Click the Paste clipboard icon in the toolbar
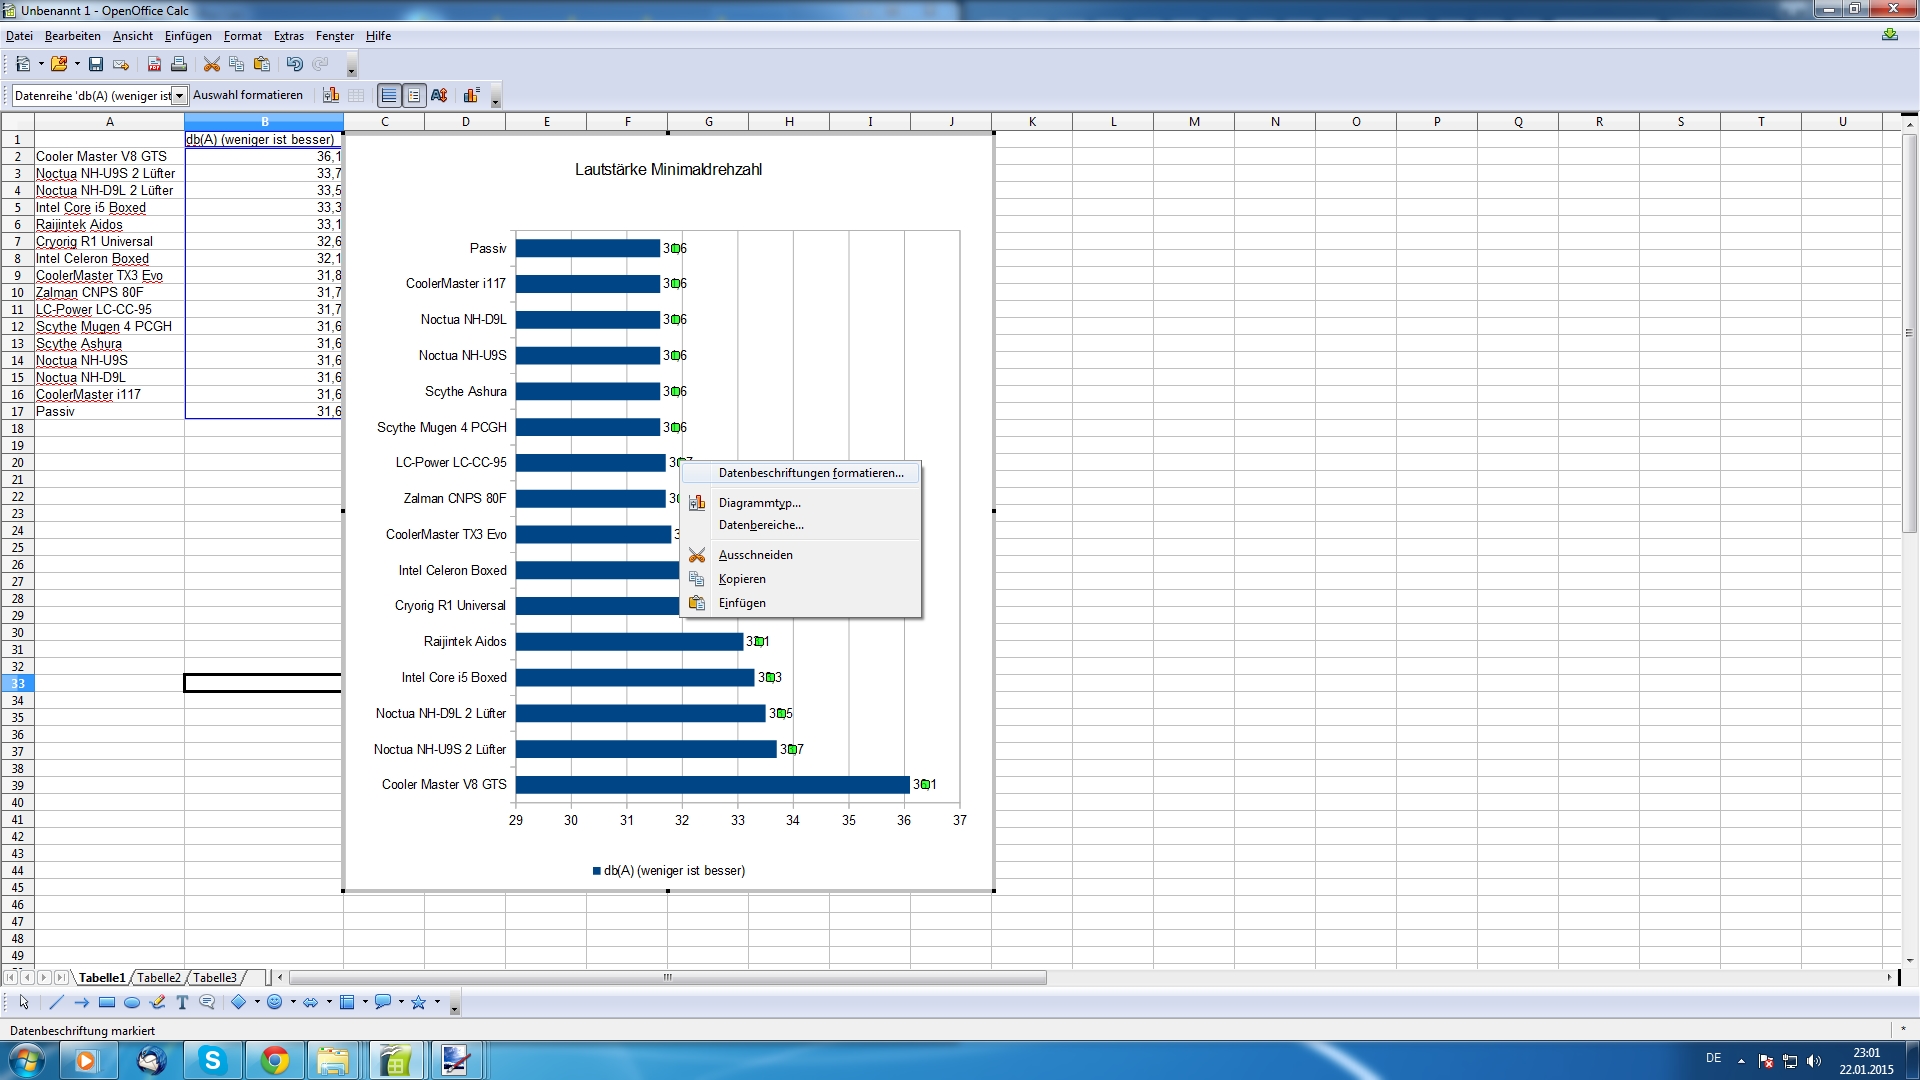This screenshot has height=1080, width=1920. click(262, 64)
